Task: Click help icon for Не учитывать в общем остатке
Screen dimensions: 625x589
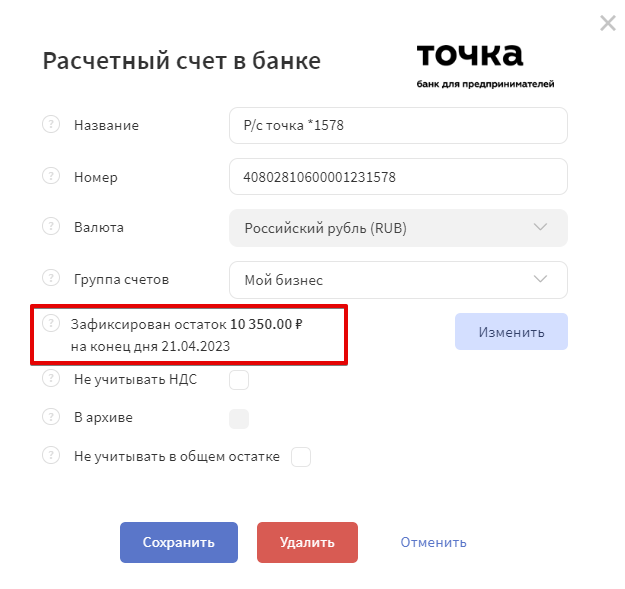Action: pyautogui.click(x=51, y=455)
